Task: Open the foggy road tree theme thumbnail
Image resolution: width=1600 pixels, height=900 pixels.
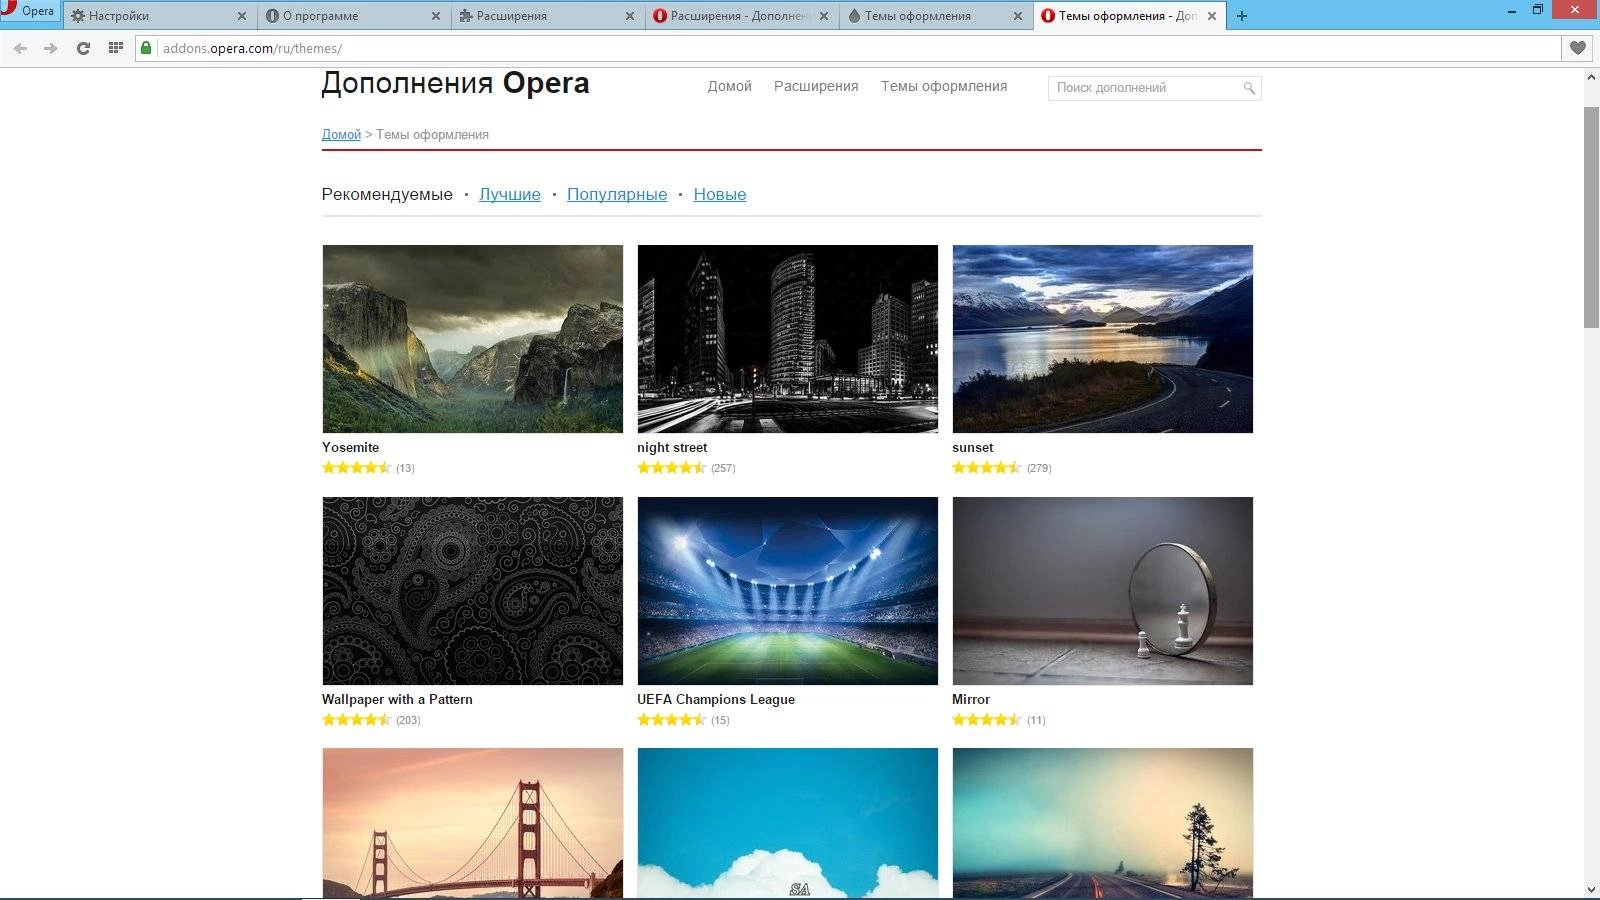Action: coord(1102,823)
